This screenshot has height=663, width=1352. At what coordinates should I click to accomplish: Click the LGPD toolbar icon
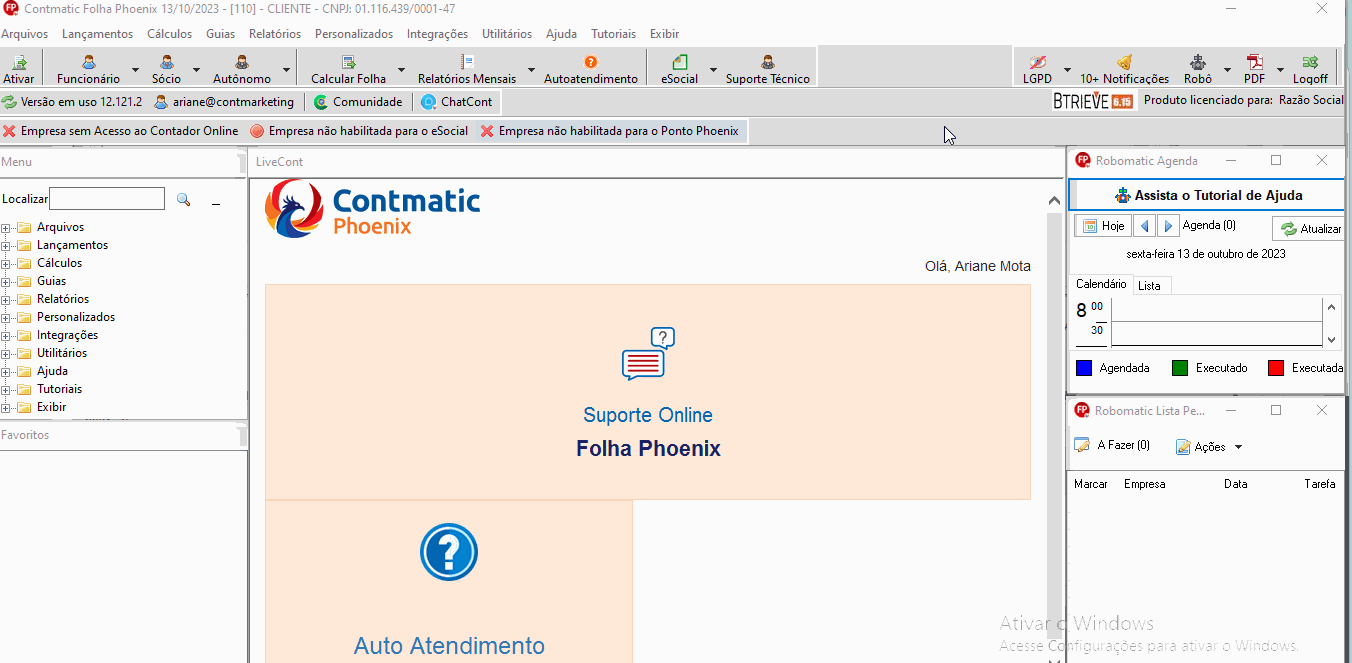(1037, 62)
